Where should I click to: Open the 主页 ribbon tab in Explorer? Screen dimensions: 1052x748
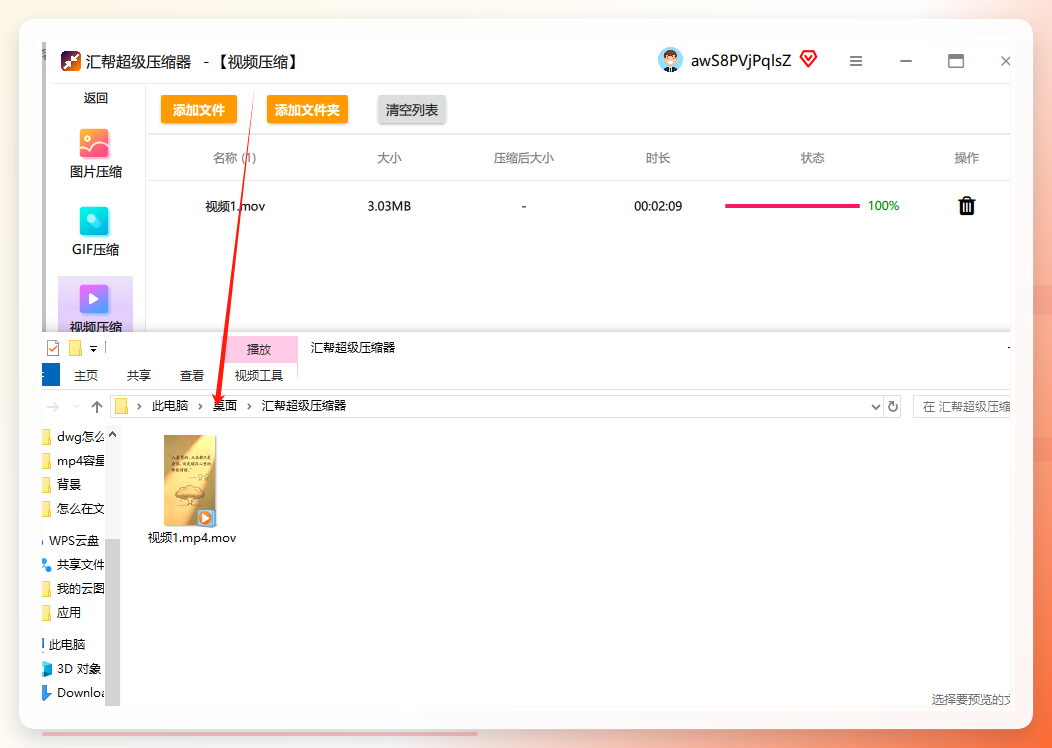pyautogui.click(x=86, y=376)
